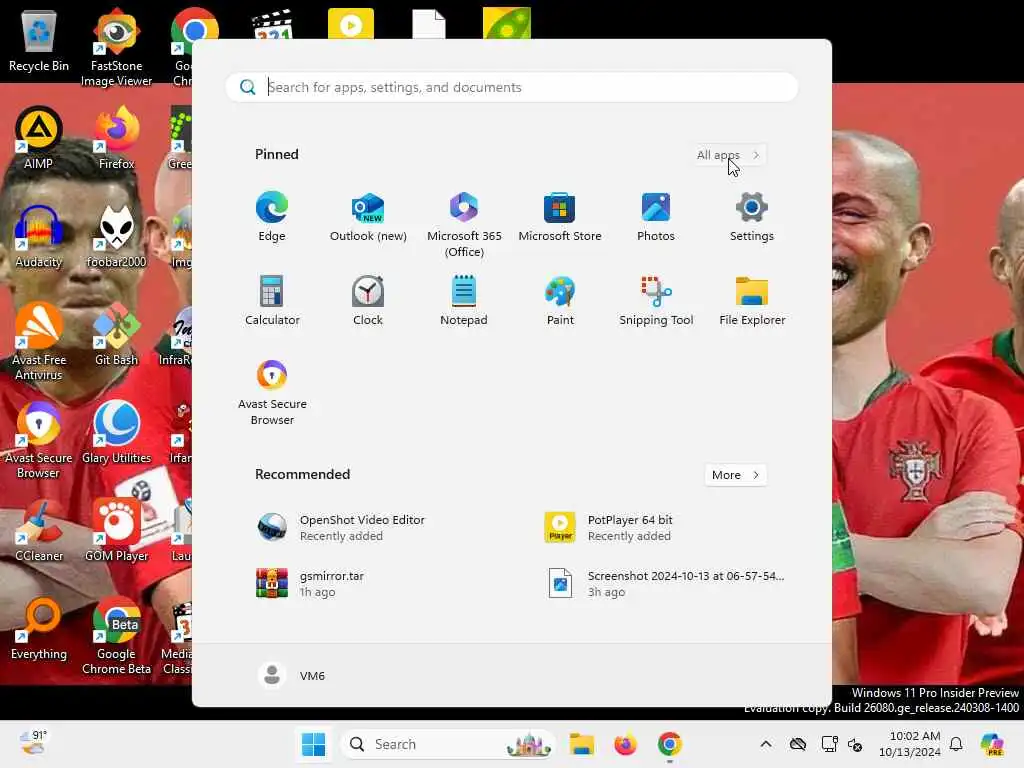
Task: Launch Calculator app
Action: 272,300
